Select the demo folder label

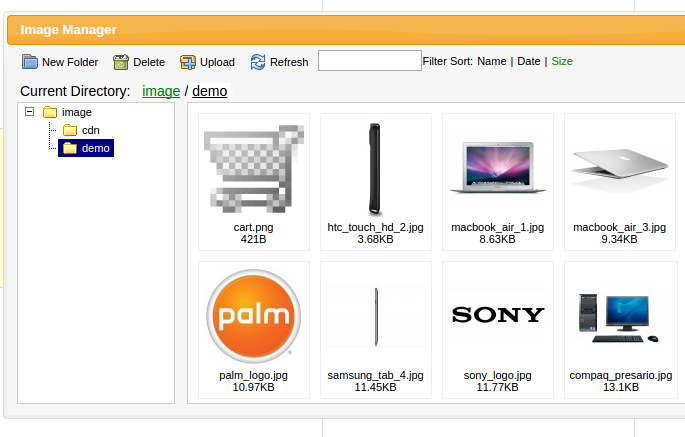tap(96, 148)
